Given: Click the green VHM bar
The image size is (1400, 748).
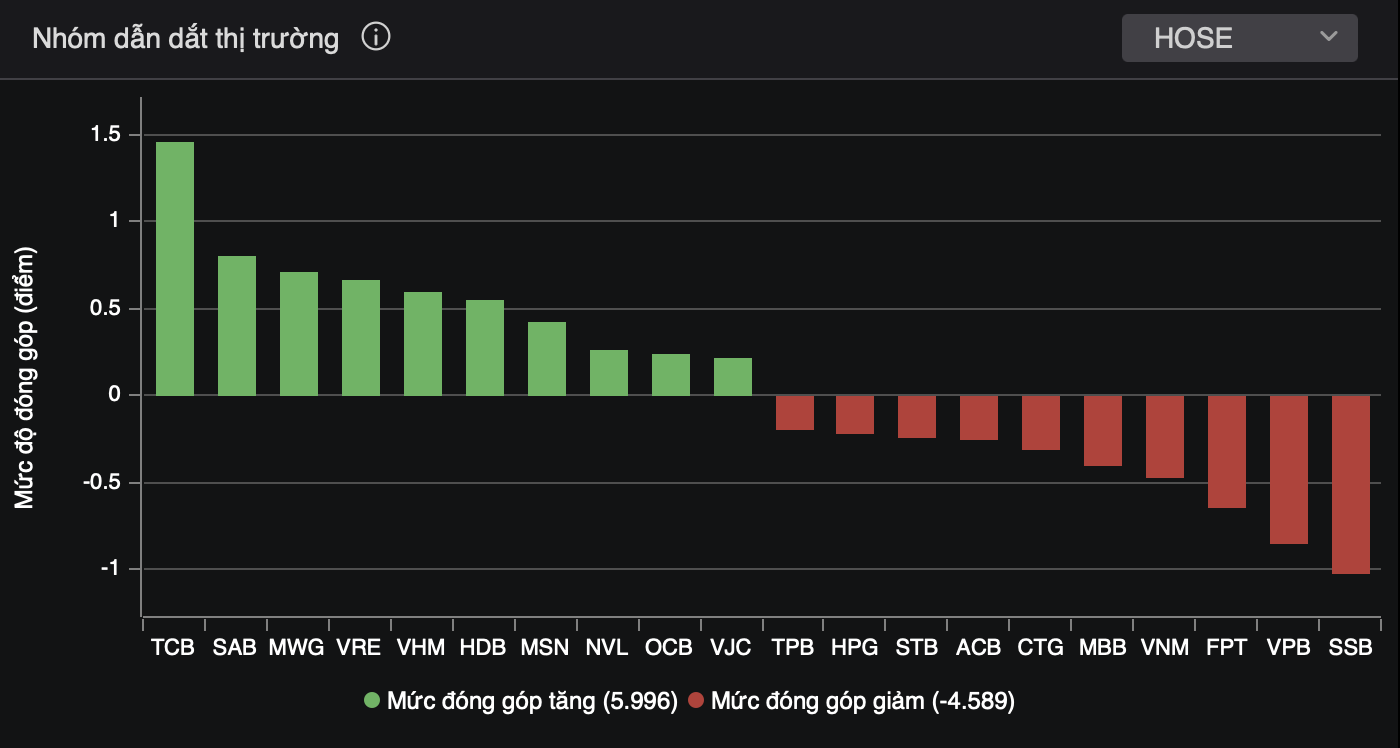Looking at the screenshot, I should tap(423, 344).
